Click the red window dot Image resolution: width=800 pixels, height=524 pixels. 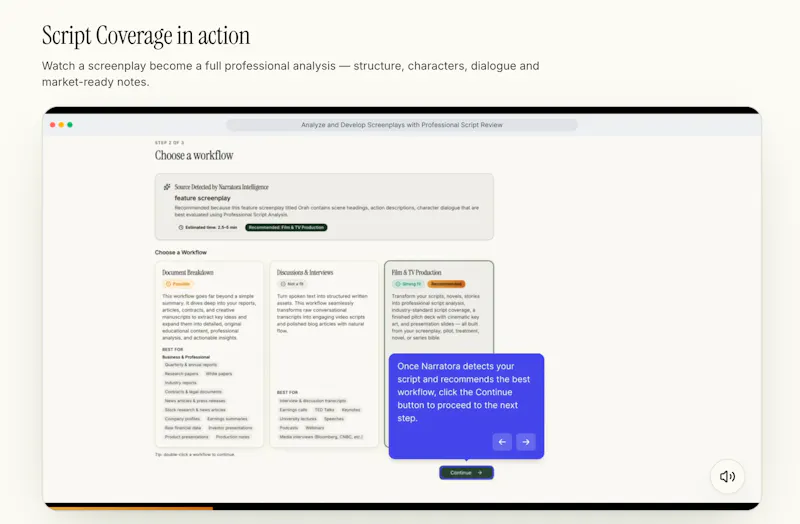pyautogui.click(x=53, y=124)
